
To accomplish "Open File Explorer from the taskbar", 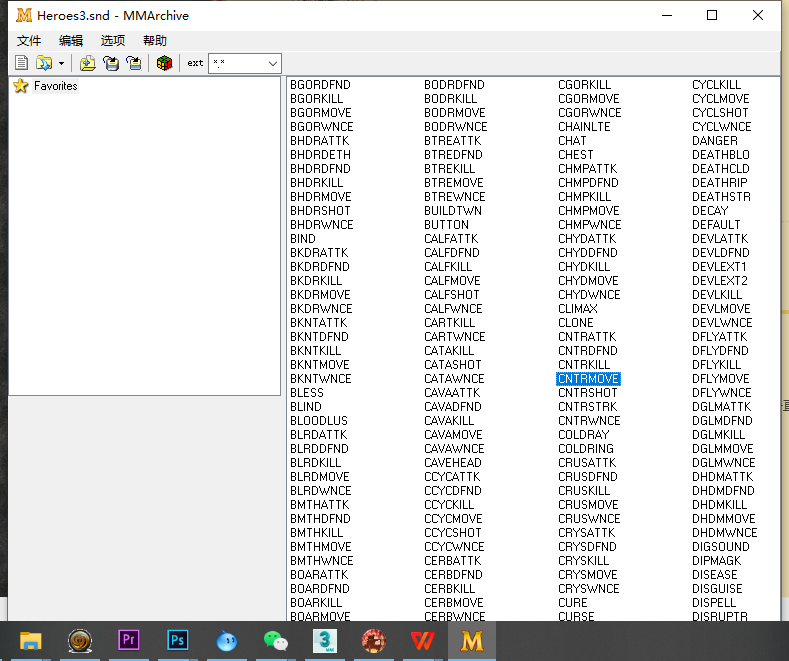I will (x=30, y=641).
